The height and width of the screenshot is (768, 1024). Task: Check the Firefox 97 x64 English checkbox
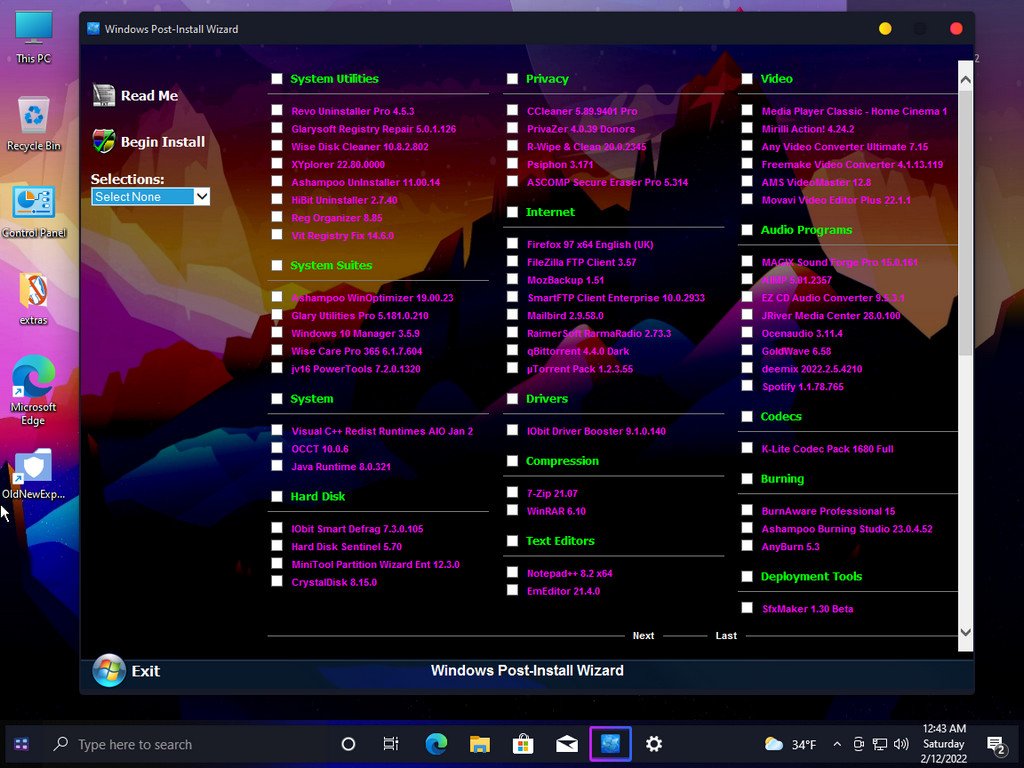(x=512, y=244)
